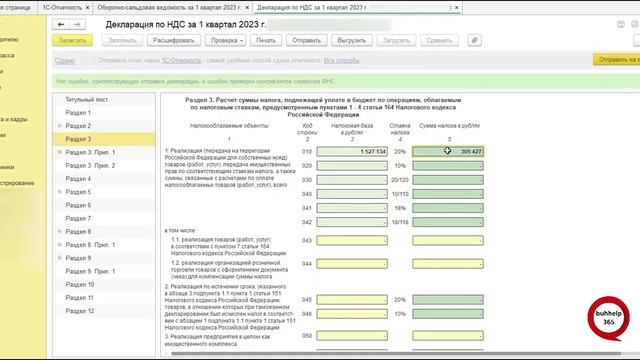Viewport: 640px width, 360px height.
Task: Click the Печать button
Action: [266, 40]
